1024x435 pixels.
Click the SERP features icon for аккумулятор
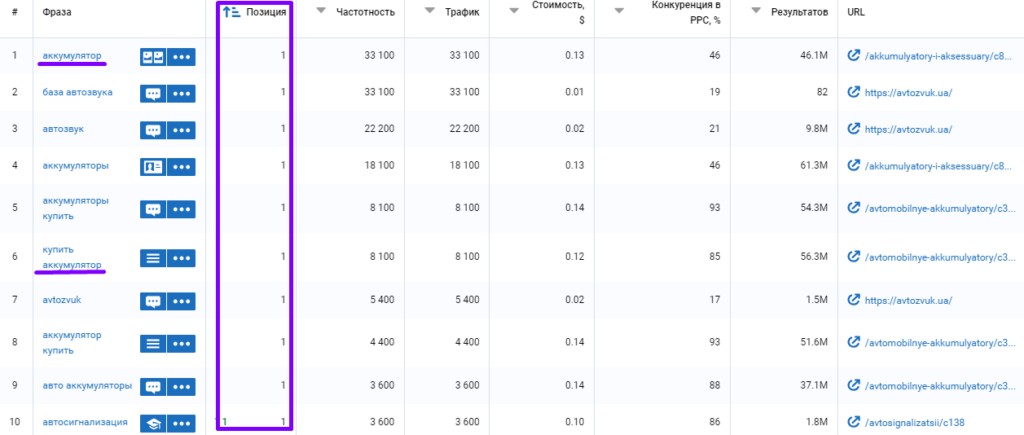click(153, 56)
